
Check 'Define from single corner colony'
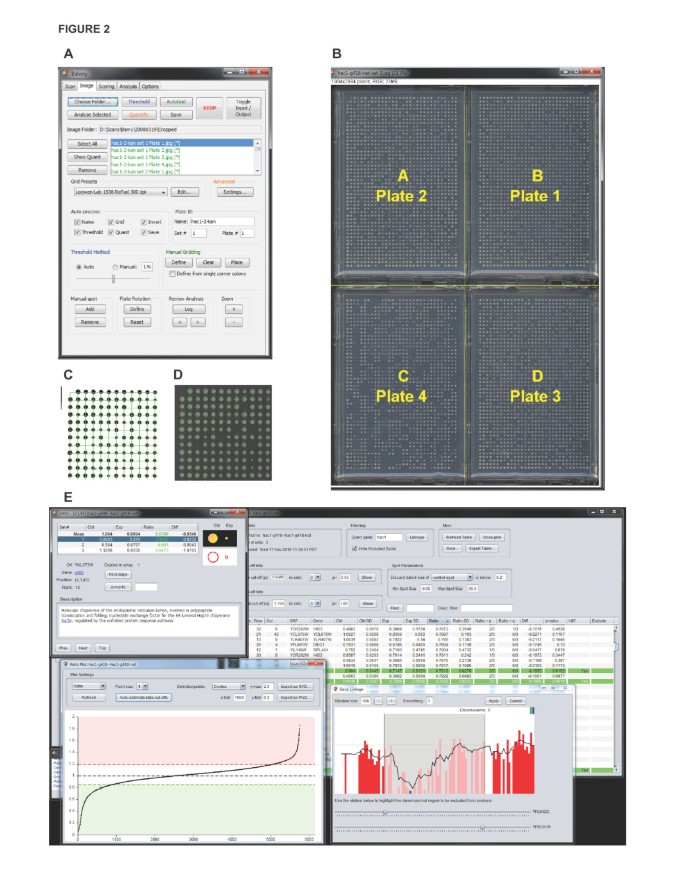tap(172, 273)
